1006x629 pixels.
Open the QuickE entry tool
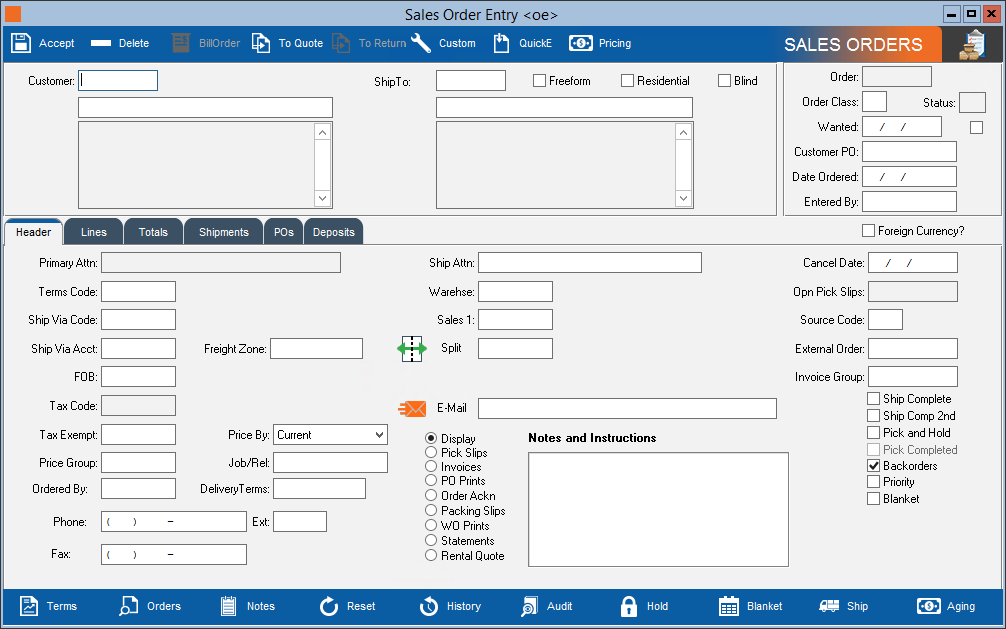coord(523,43)
